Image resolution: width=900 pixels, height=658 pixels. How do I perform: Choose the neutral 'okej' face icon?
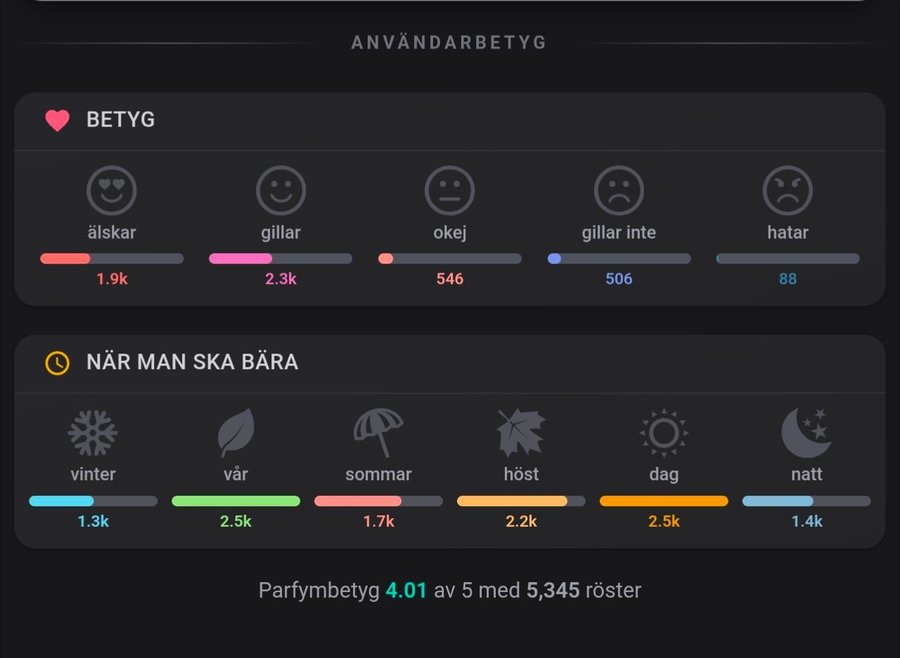[450, 190]
